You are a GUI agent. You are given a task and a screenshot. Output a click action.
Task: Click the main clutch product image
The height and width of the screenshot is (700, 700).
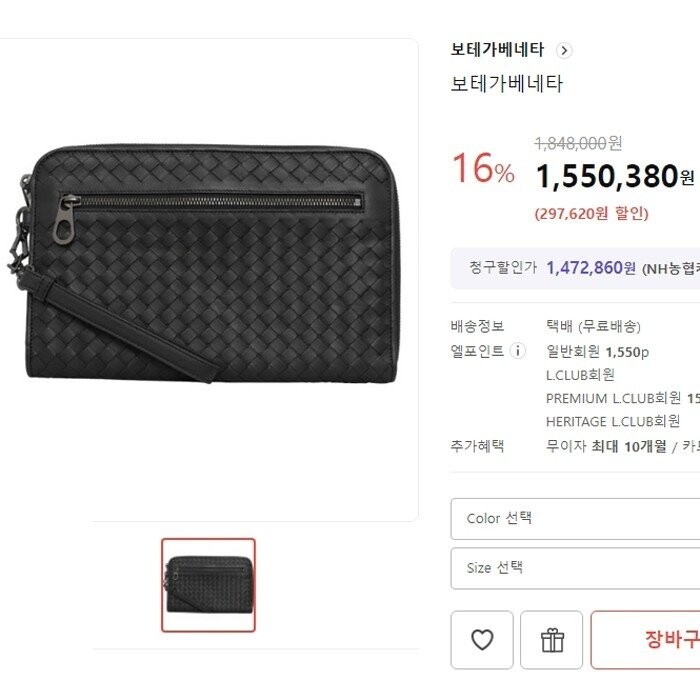204,263
